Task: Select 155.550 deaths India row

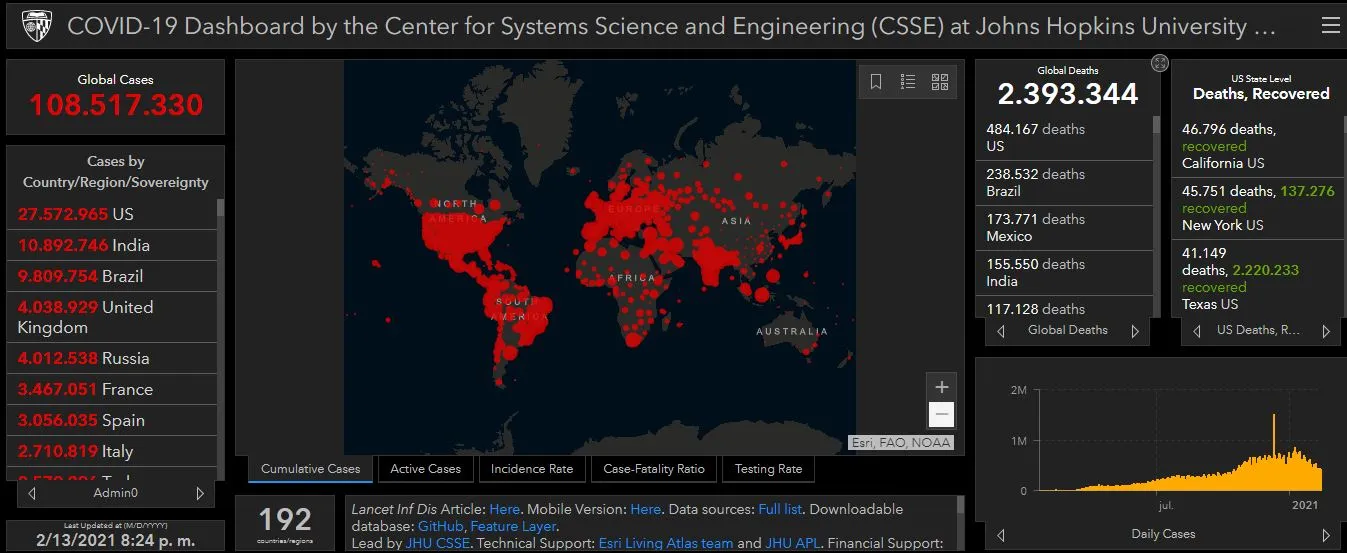Action: coord(1064,273)
